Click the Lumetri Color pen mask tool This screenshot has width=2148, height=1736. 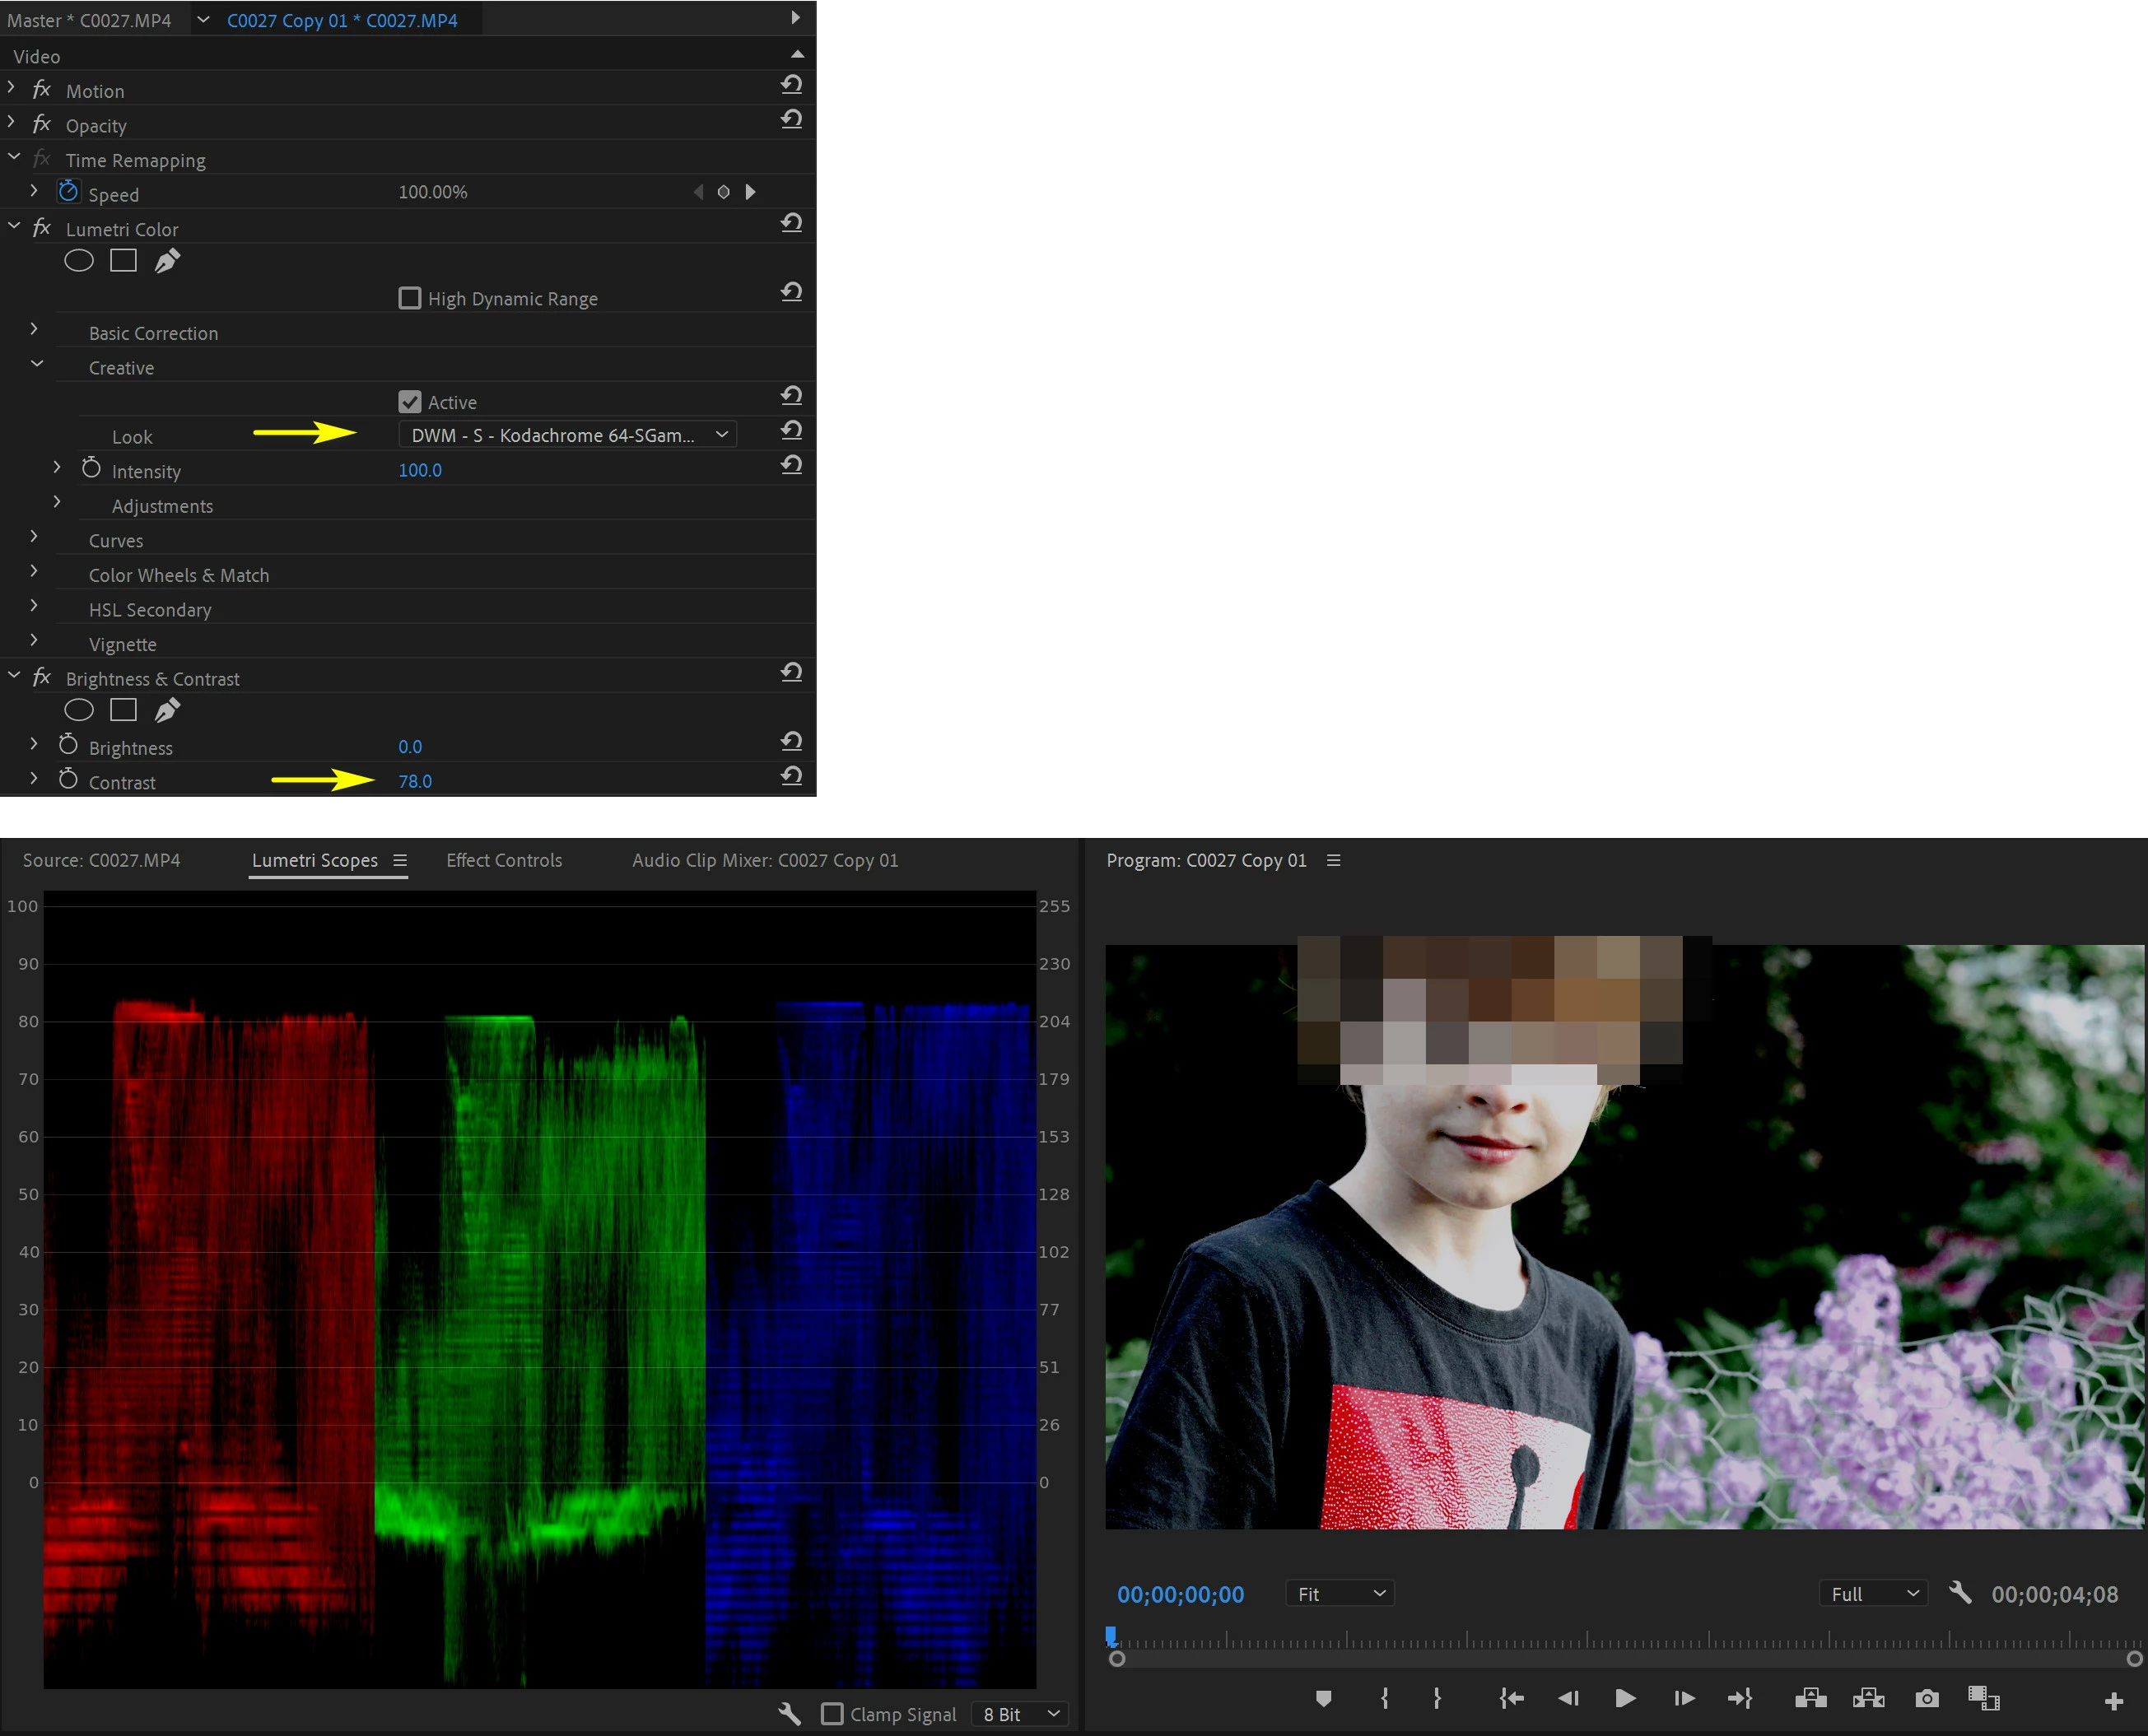tap(167, 262)
